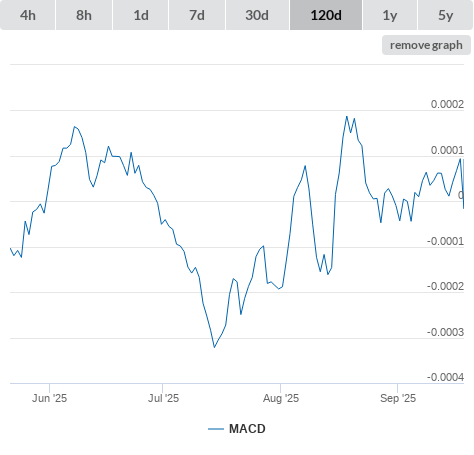Click the Aug '25 axis label

pos(281,398)
